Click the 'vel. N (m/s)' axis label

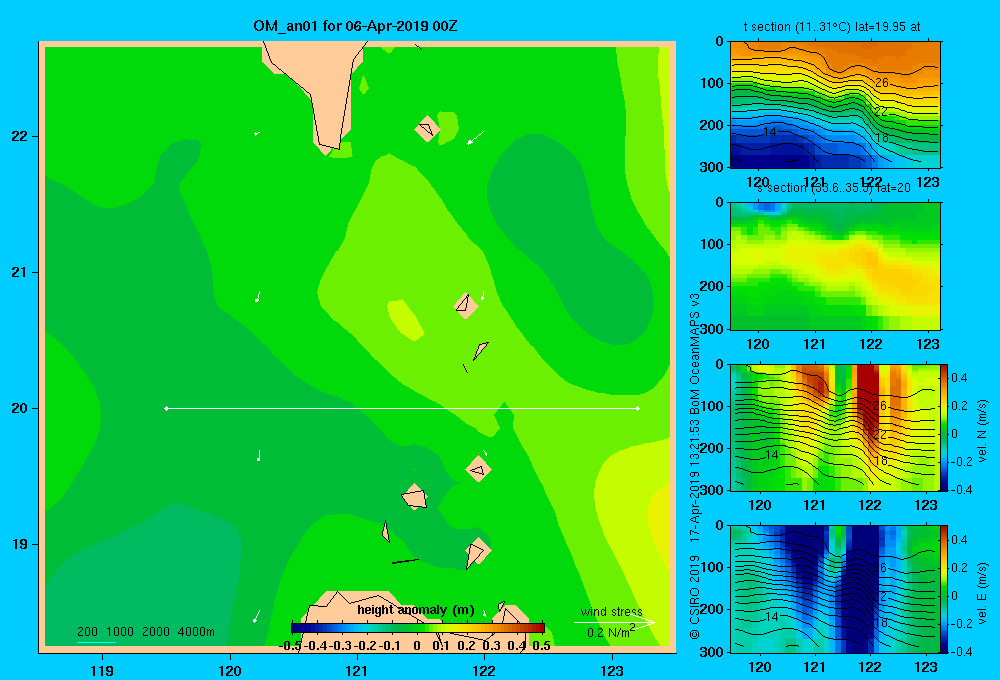[982, 431]
